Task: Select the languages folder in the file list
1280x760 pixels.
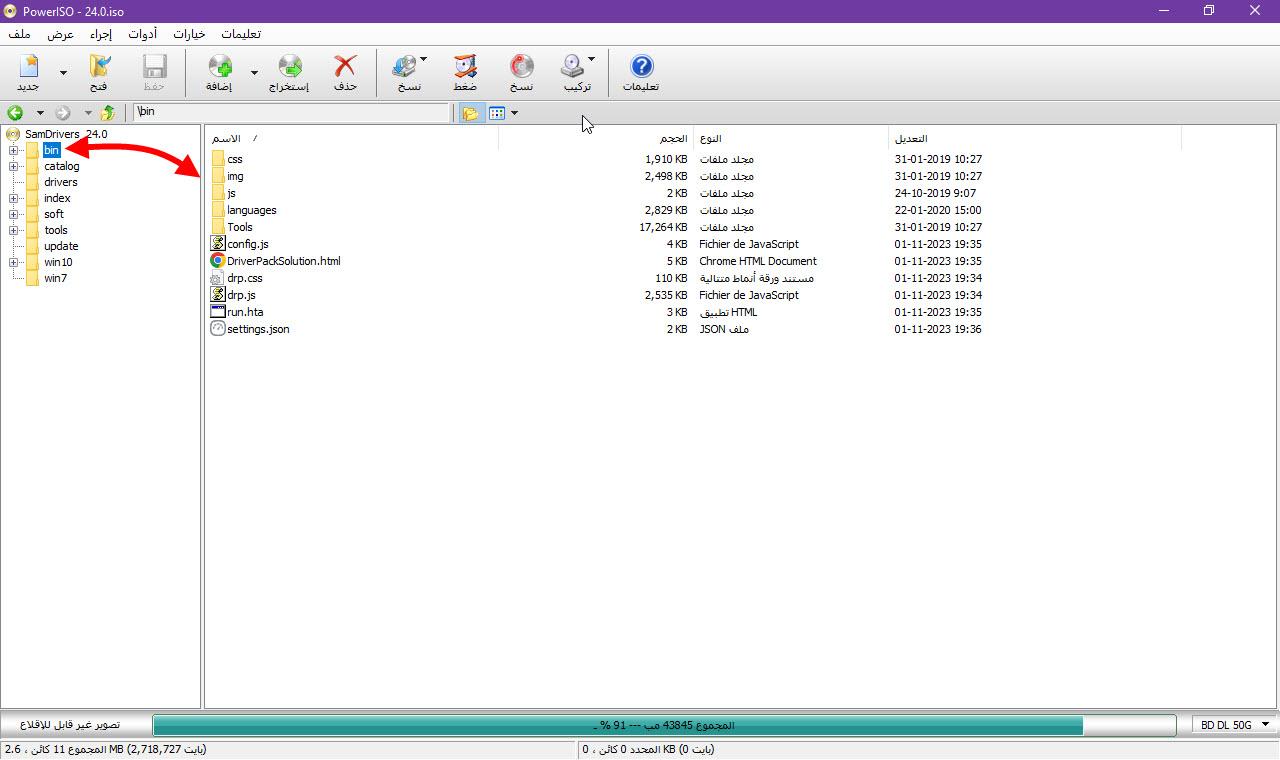Action: [252, 210]
